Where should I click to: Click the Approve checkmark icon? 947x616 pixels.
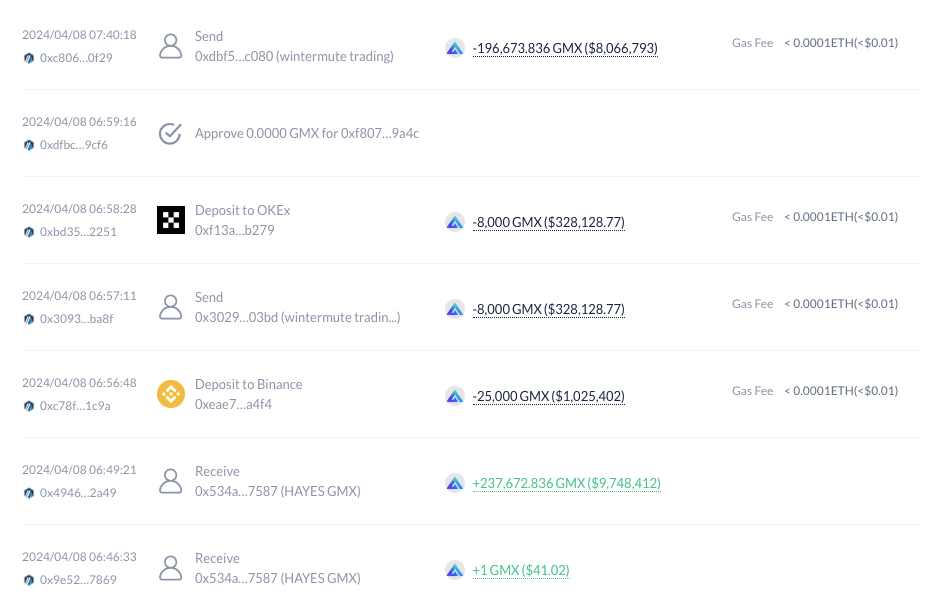[170, 133]
